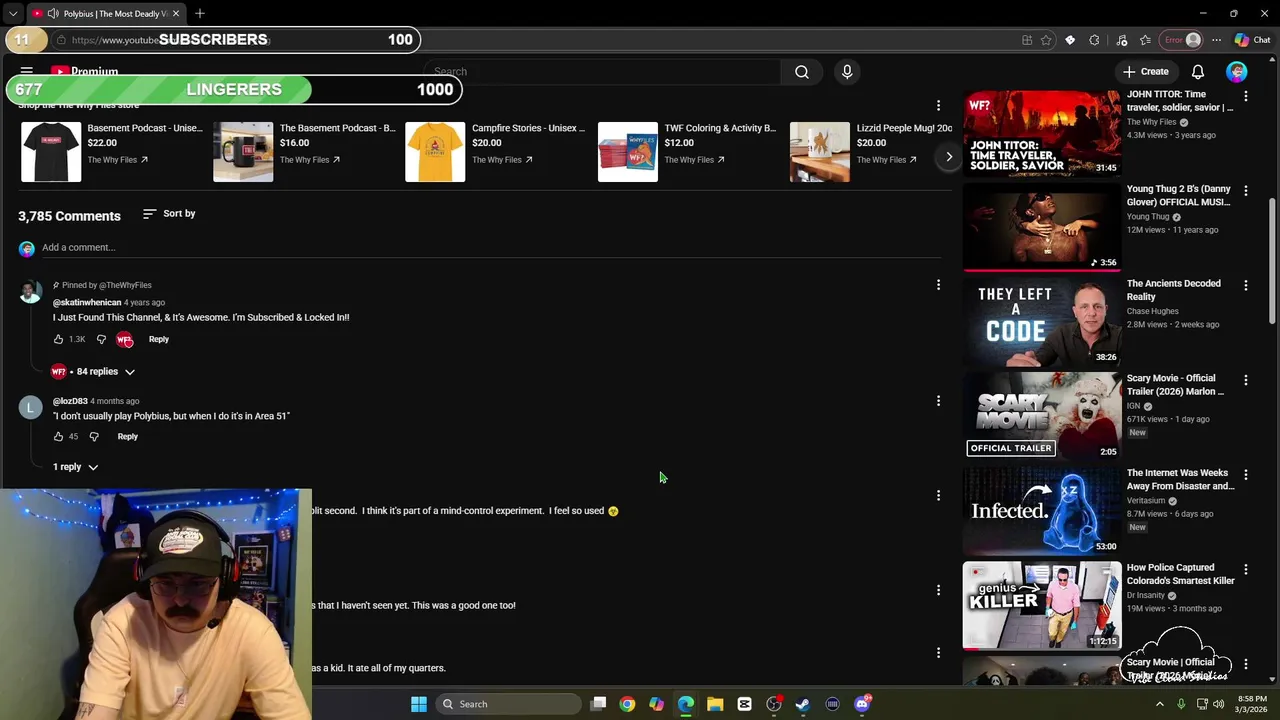The image size is (1280, 720).
Task: Open browser media control icon
Action: pyautogui.click(x=1121, y=40)
